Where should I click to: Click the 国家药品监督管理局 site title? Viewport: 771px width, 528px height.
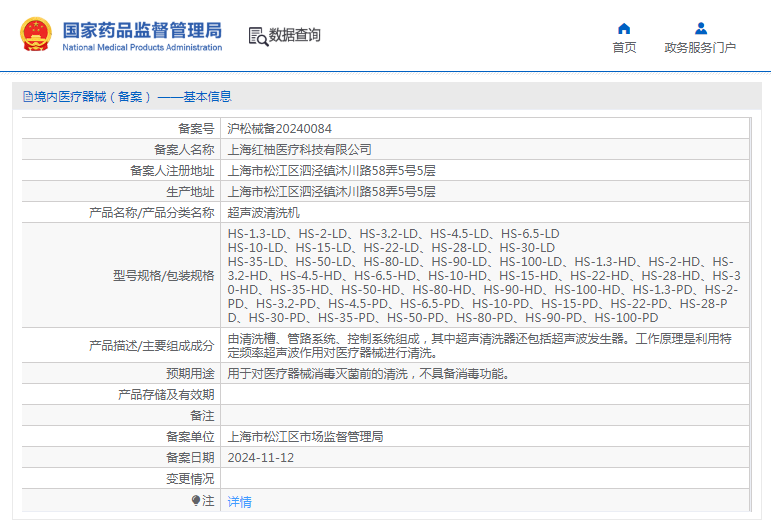[x=142, y=30]
